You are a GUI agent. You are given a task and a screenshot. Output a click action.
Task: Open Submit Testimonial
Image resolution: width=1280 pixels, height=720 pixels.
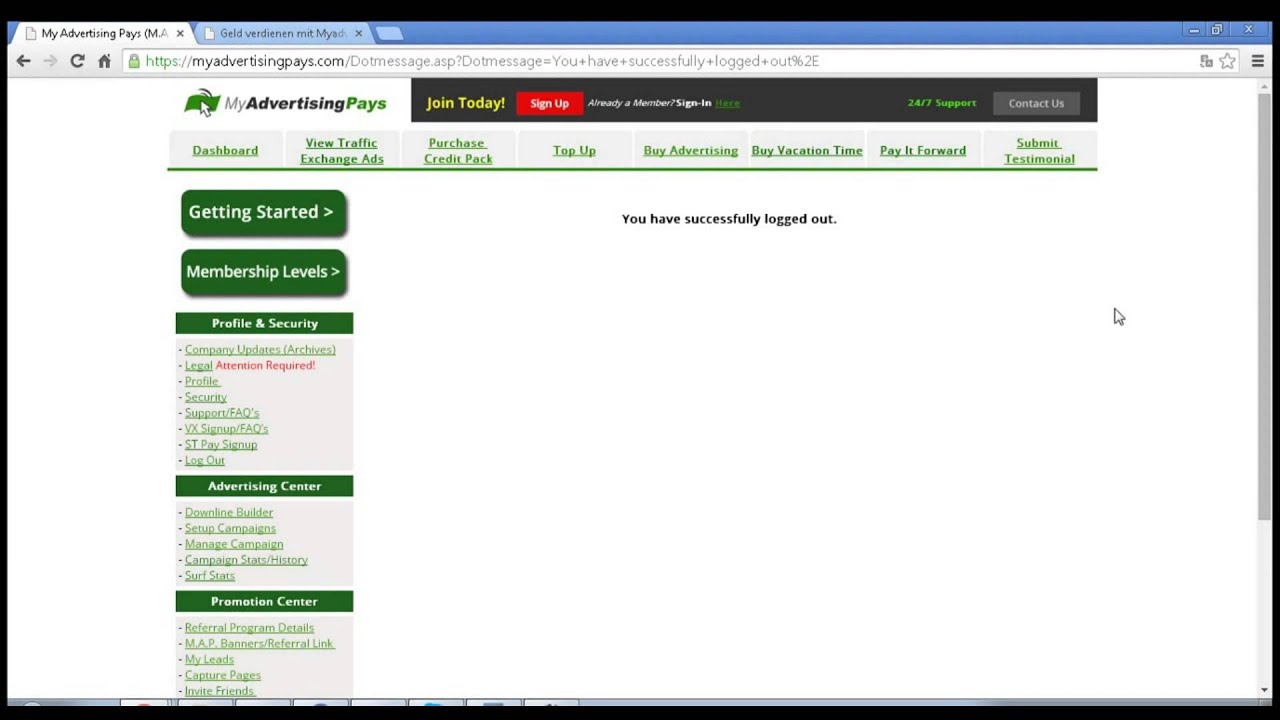1039,151
